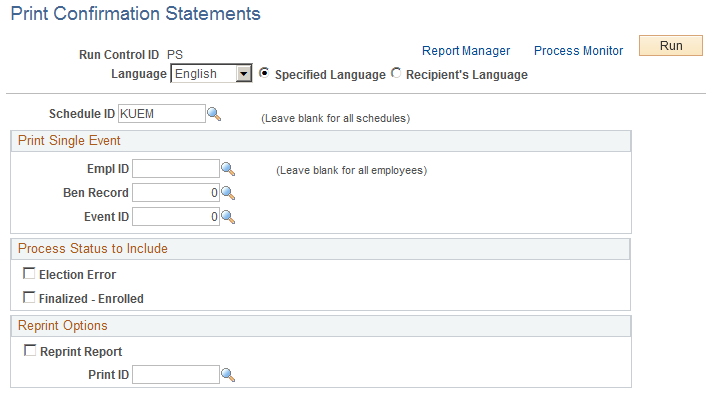Viewport: 716px width, 394px height.
Task: Focus the Print ID text box
Action: tap(176, 375)
